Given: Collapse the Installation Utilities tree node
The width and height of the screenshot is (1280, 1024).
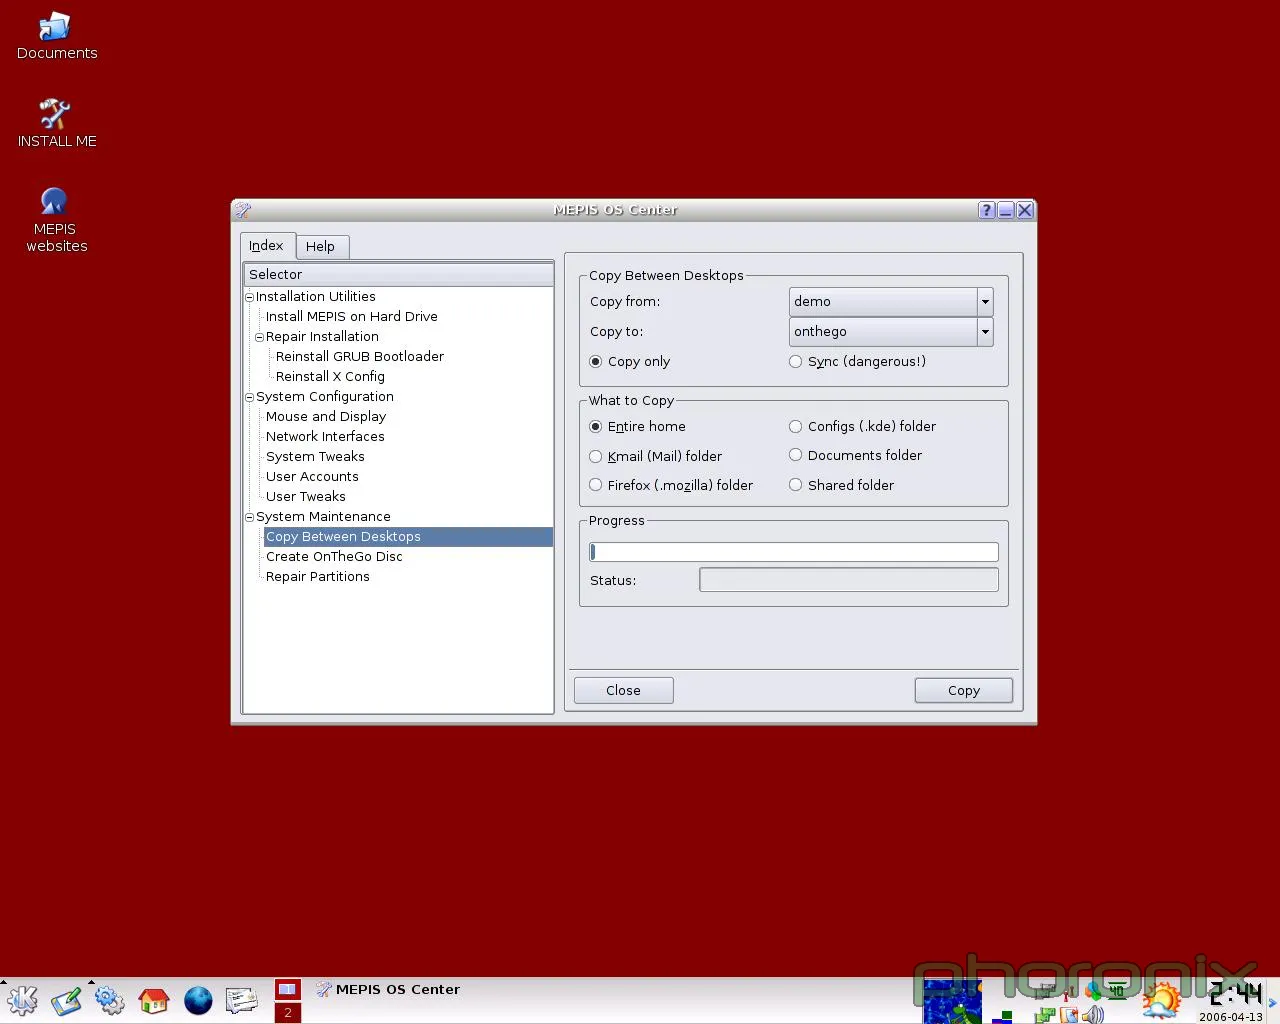Looking at the screenshot, I should coord(250,297).
